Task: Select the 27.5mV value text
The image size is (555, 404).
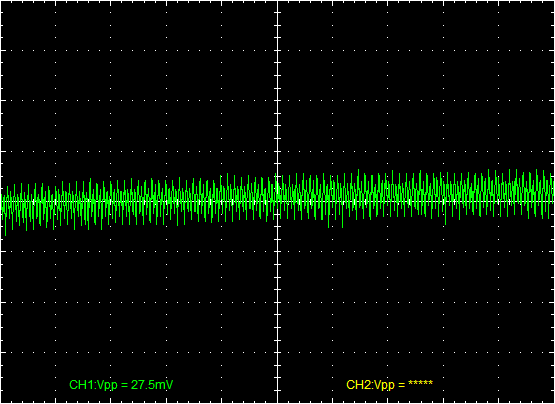Action: (x=152, y=385)
